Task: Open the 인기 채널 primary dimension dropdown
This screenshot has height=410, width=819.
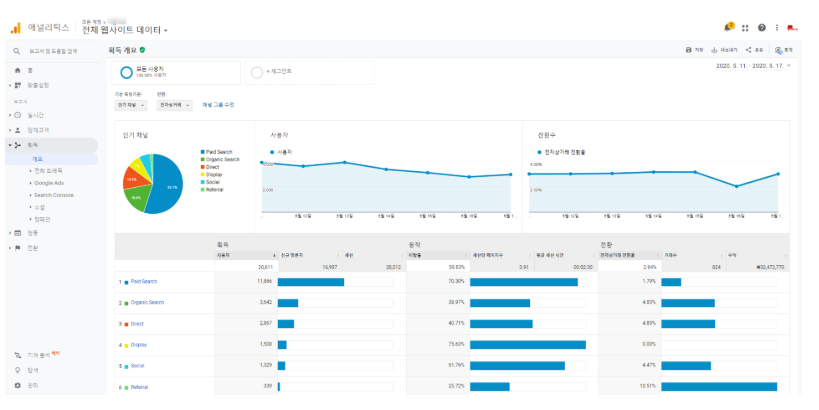Action: [131, 106]
